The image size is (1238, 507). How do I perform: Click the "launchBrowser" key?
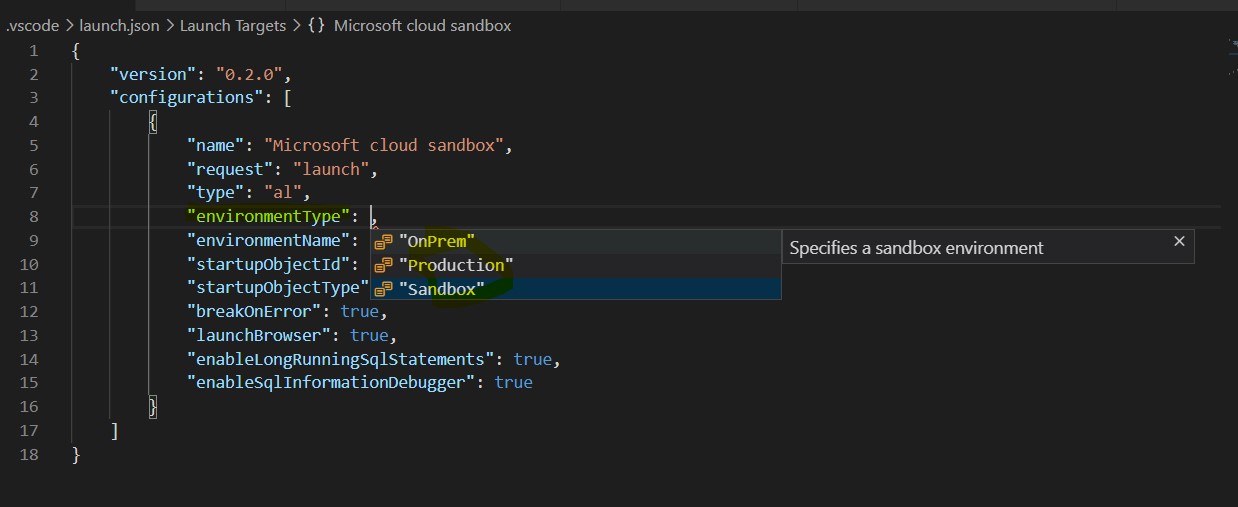point(258,335)
